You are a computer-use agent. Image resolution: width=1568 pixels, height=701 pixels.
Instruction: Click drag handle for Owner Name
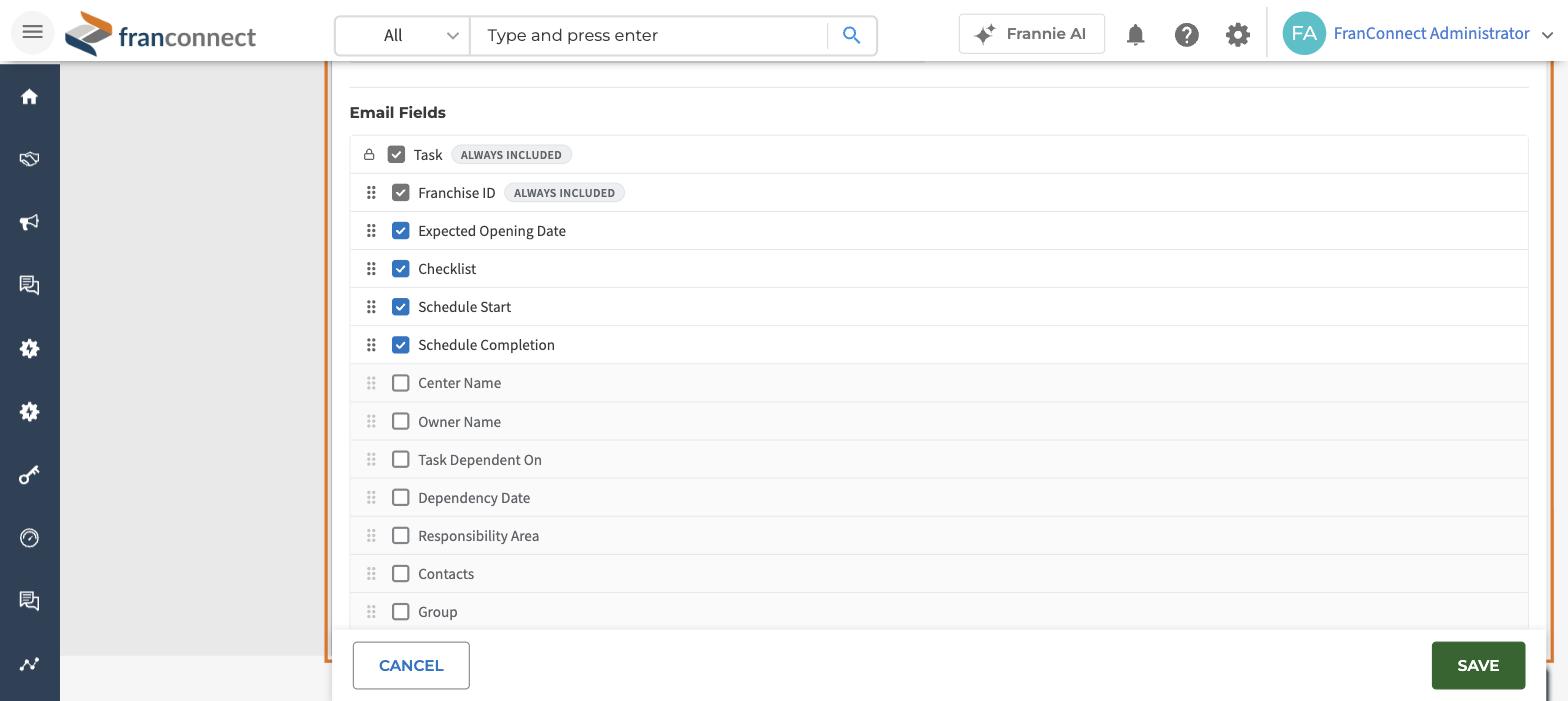coord(371,421)
